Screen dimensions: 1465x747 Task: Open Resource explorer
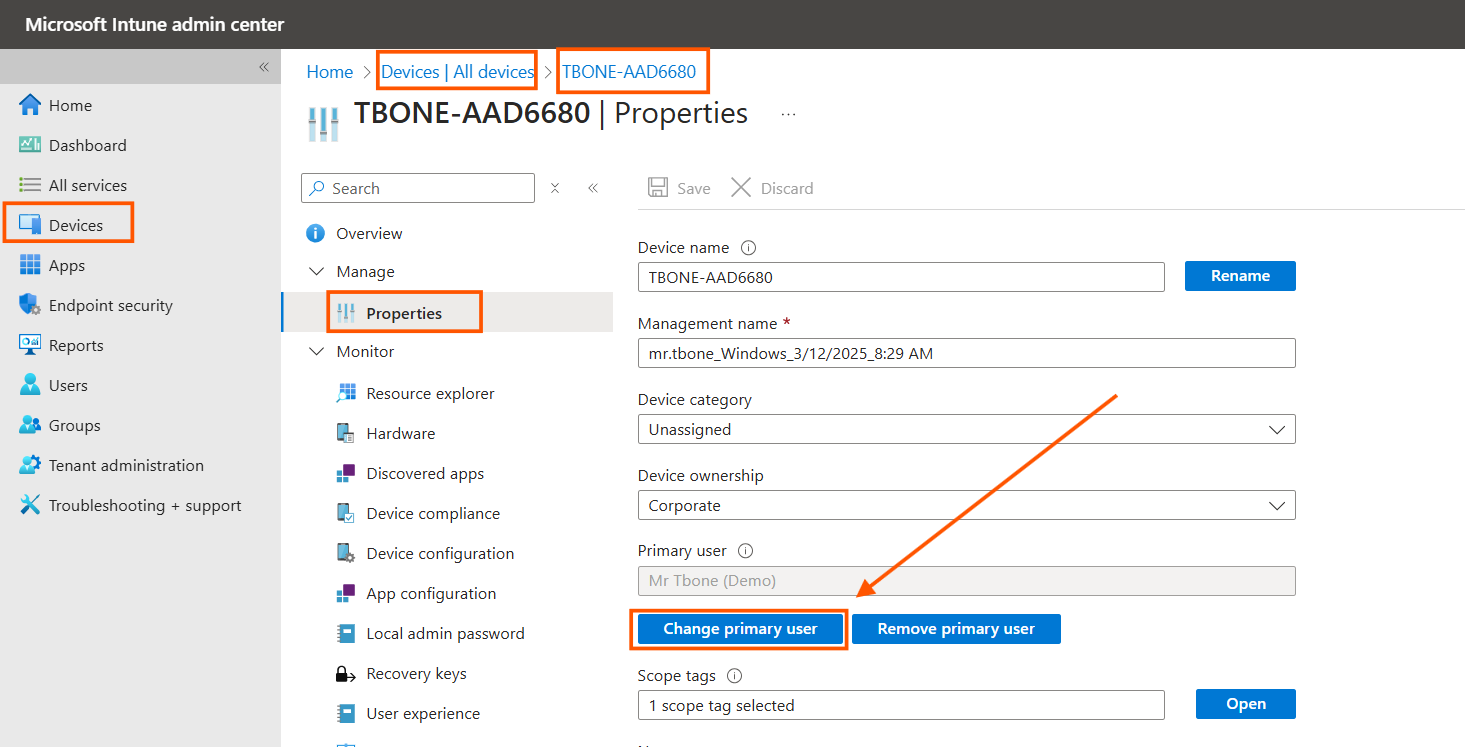pos(430,393)
